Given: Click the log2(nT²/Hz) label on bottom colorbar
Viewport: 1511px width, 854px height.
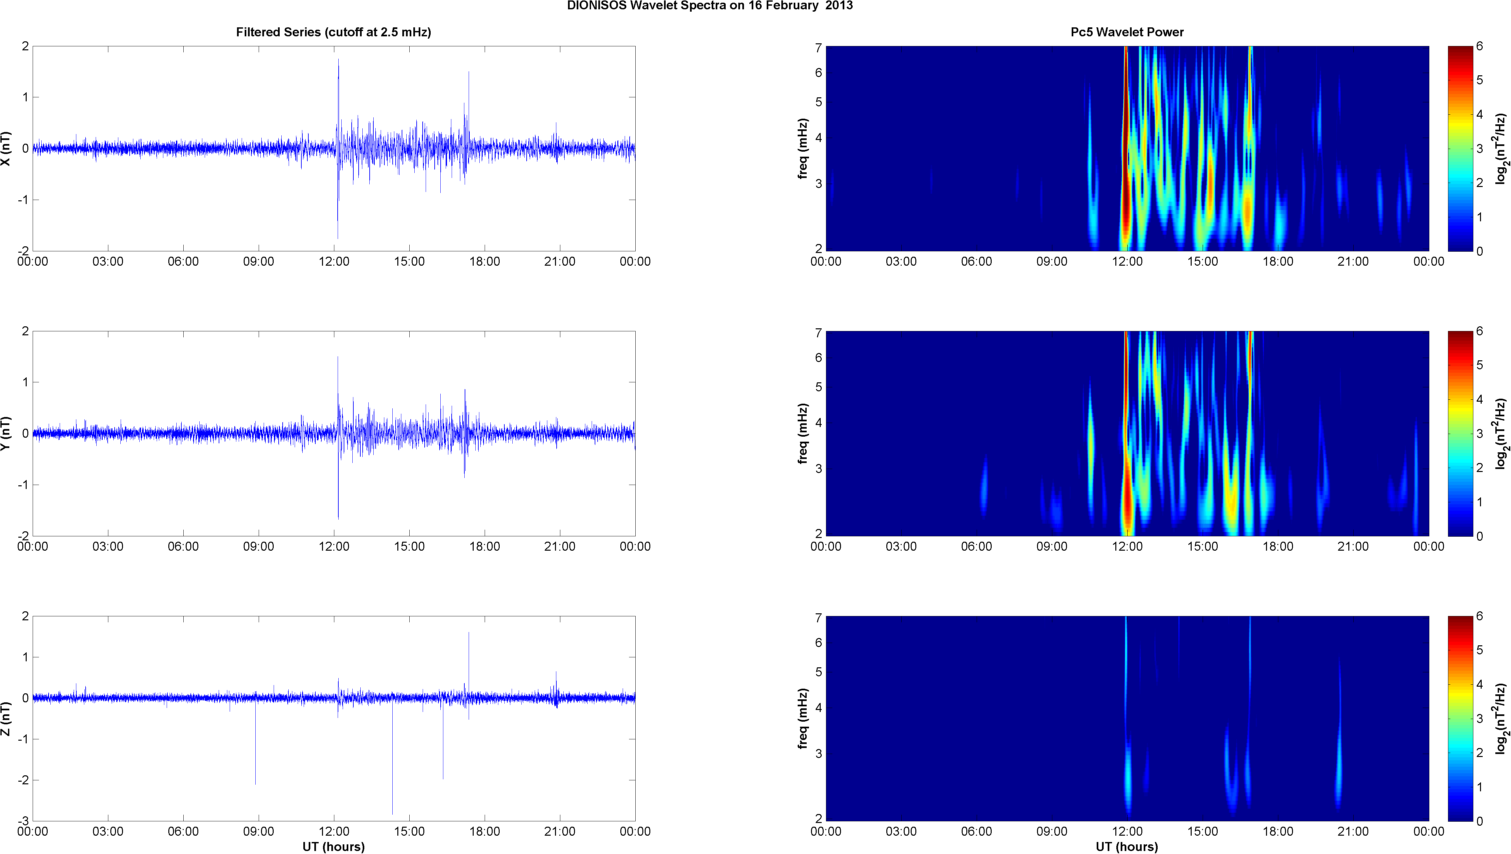Looking at the screenshot, I should pyautogui.click(x=1500, y=718).
